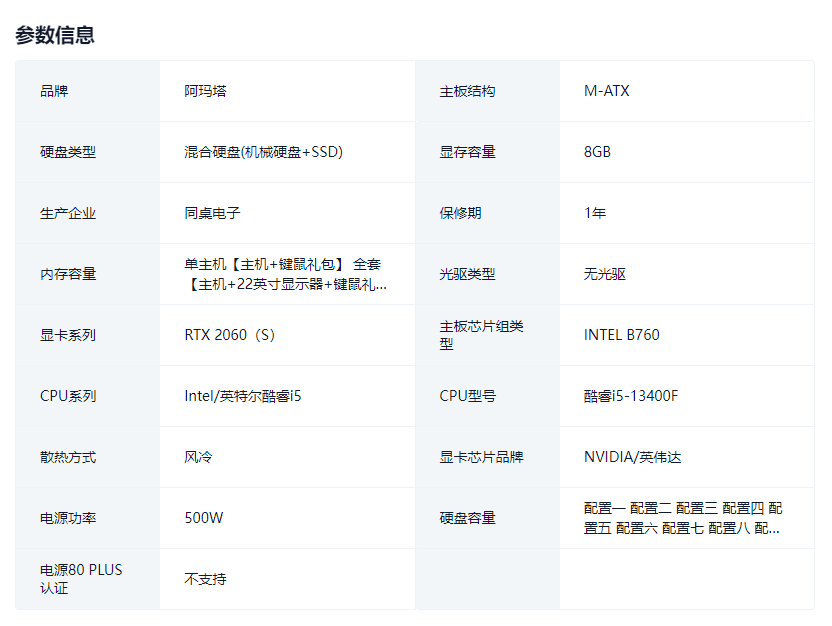Expand the truncated 配置一 配置二 disk capacity text
The width and height of the screenshot is (832, 626).
pos(683,518)
